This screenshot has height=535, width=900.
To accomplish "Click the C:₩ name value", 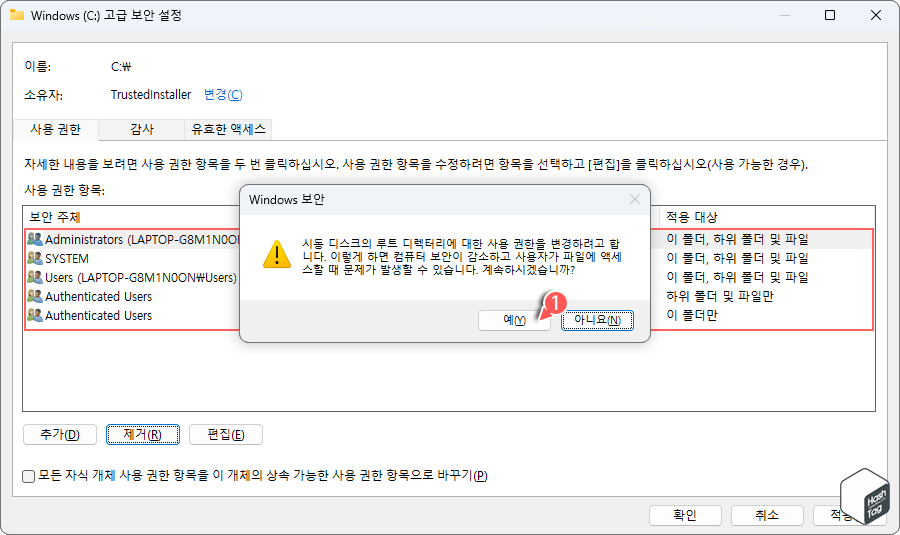I will tap(121, 67).
